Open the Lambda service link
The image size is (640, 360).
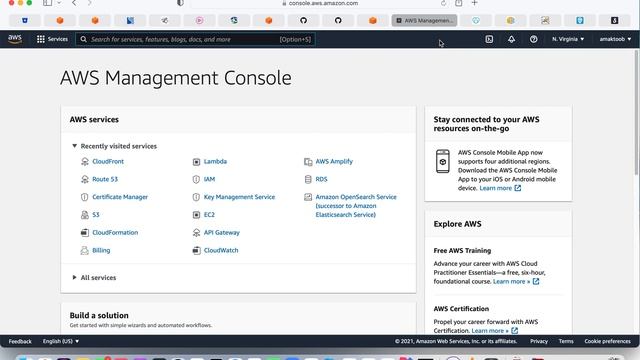216,161
